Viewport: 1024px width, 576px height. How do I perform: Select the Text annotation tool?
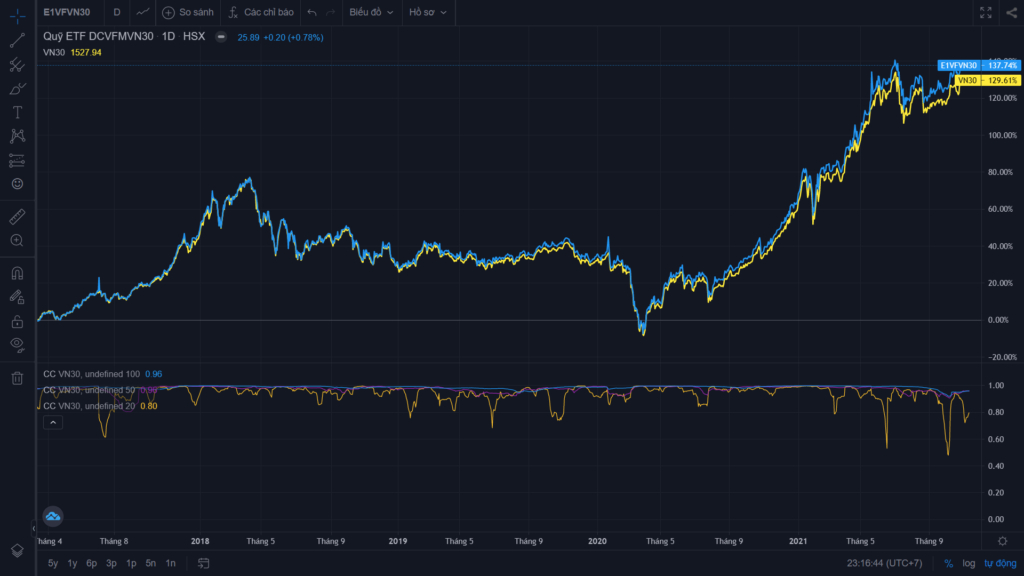pyautogui.click(x=17, y=112)
